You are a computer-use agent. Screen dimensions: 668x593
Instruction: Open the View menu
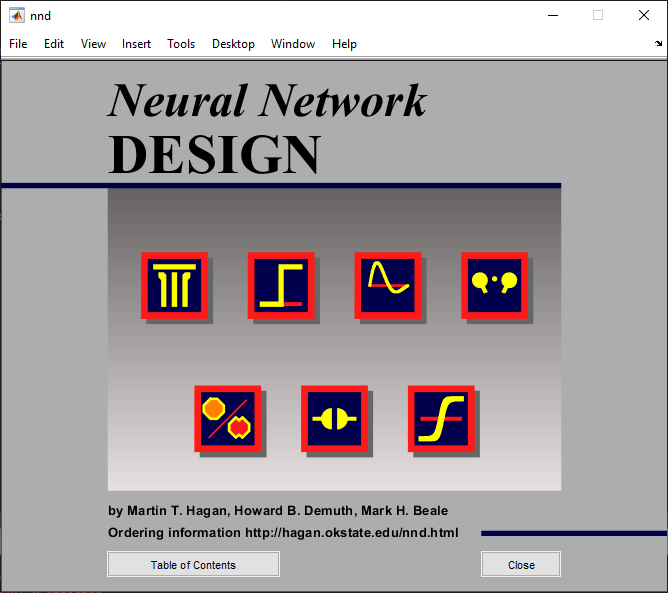pyautogui.click(x=93, y=44)
